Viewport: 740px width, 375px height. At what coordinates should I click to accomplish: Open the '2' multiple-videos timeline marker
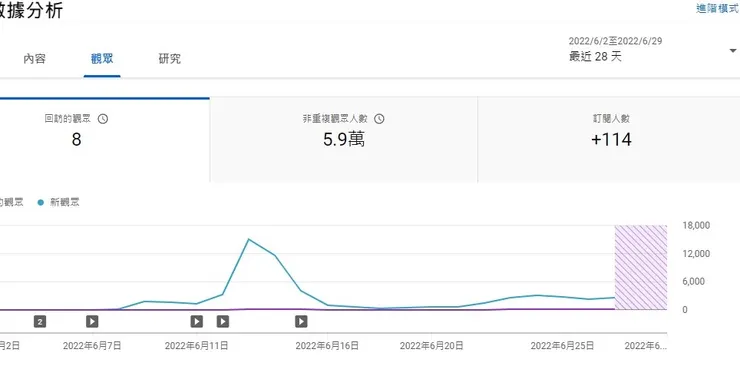pos(40,322)
